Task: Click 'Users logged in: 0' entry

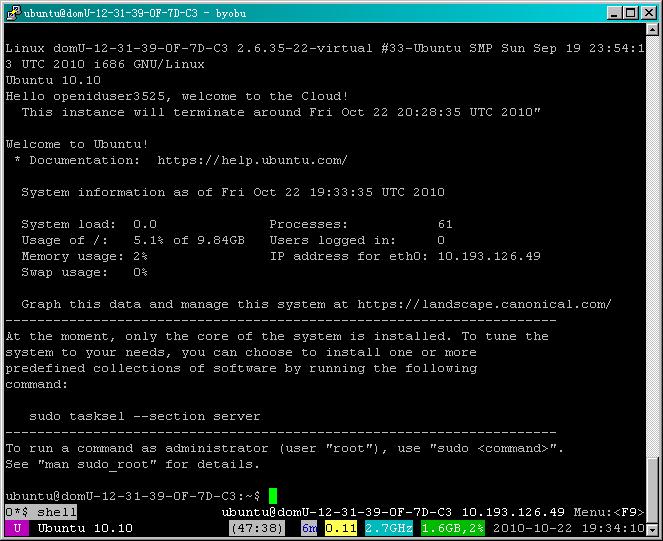Action: click(357, 240)
